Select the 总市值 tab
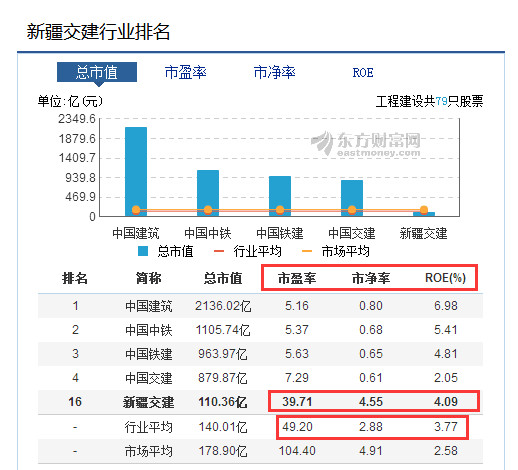The height and width of the screenshot is (470, 518). click(97, 72)
